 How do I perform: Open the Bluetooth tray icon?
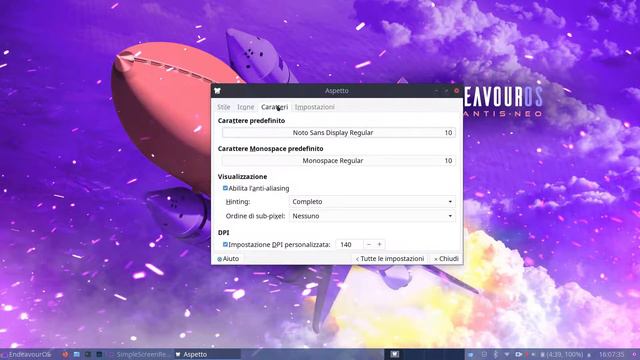(x=496, y=354)
